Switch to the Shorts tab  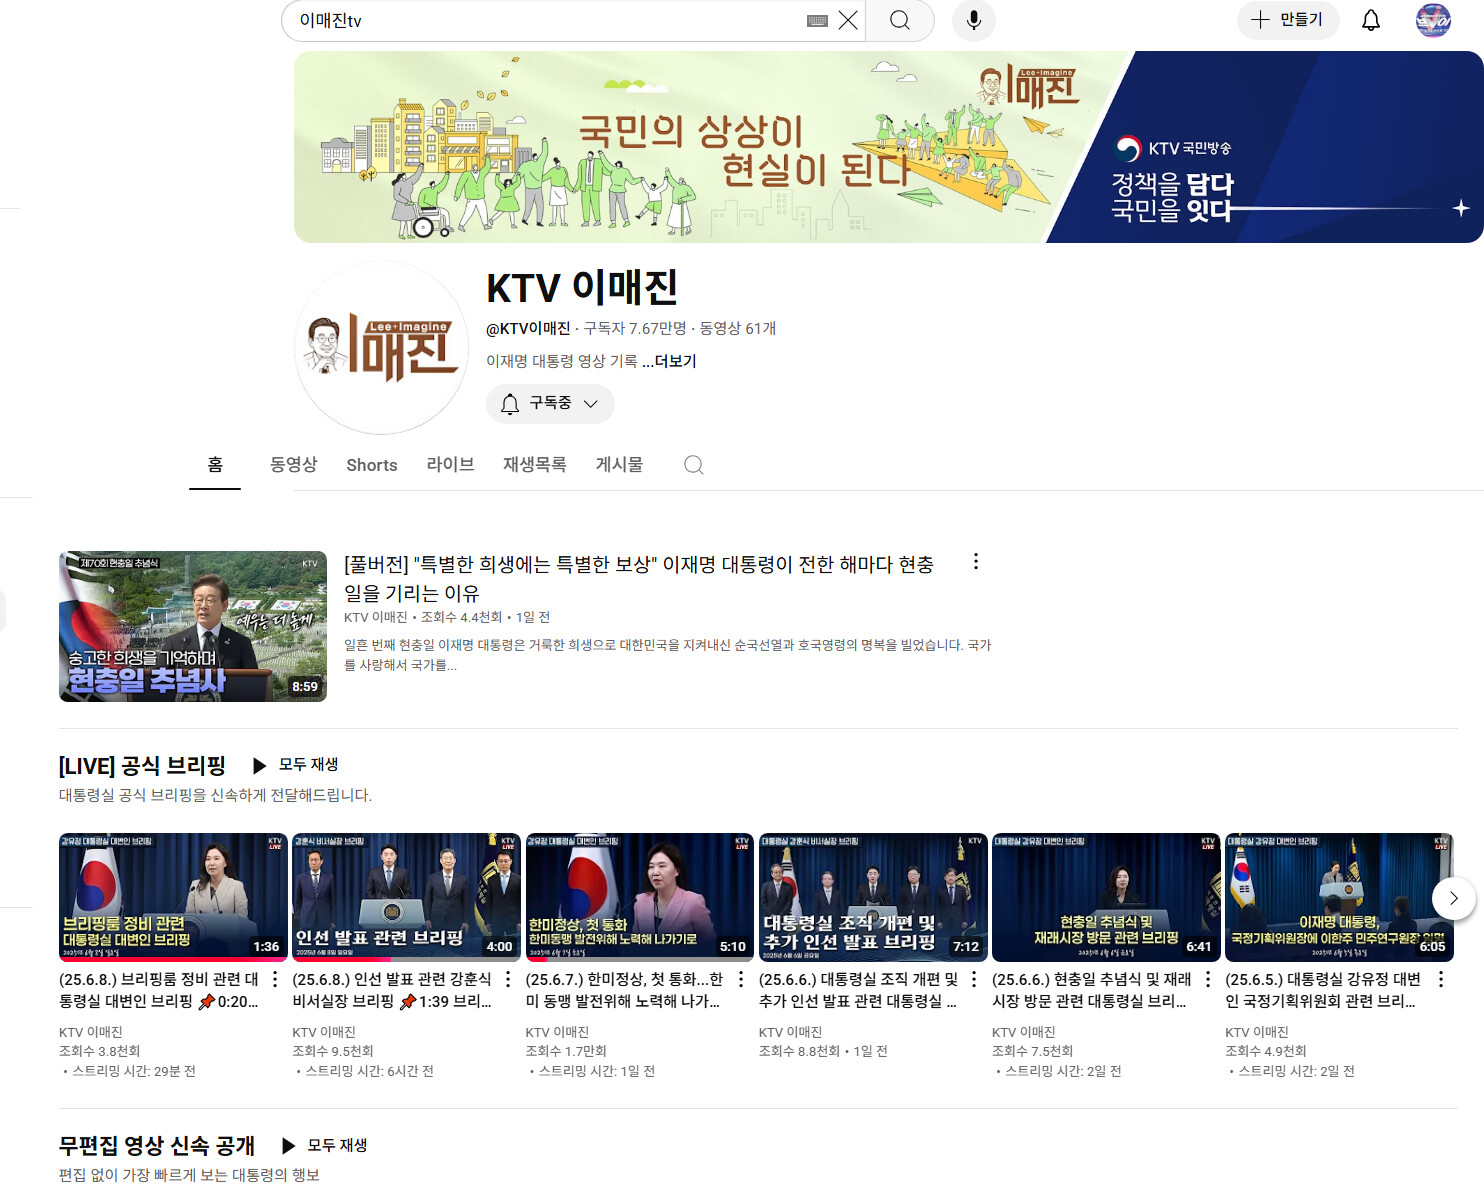click(x=372, y=465)
